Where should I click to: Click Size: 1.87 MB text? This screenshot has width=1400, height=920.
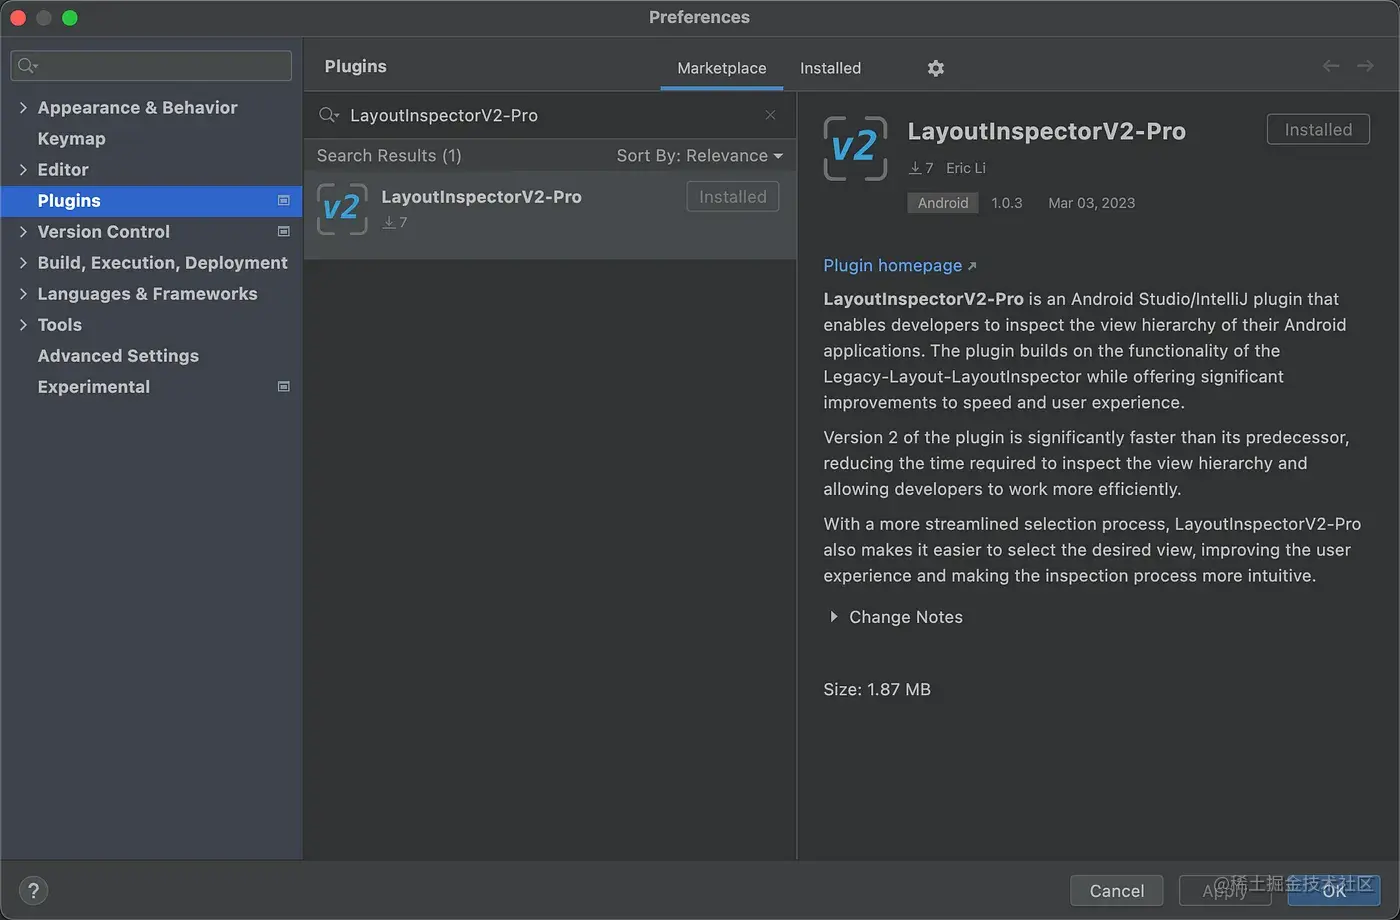coord(877,689)
